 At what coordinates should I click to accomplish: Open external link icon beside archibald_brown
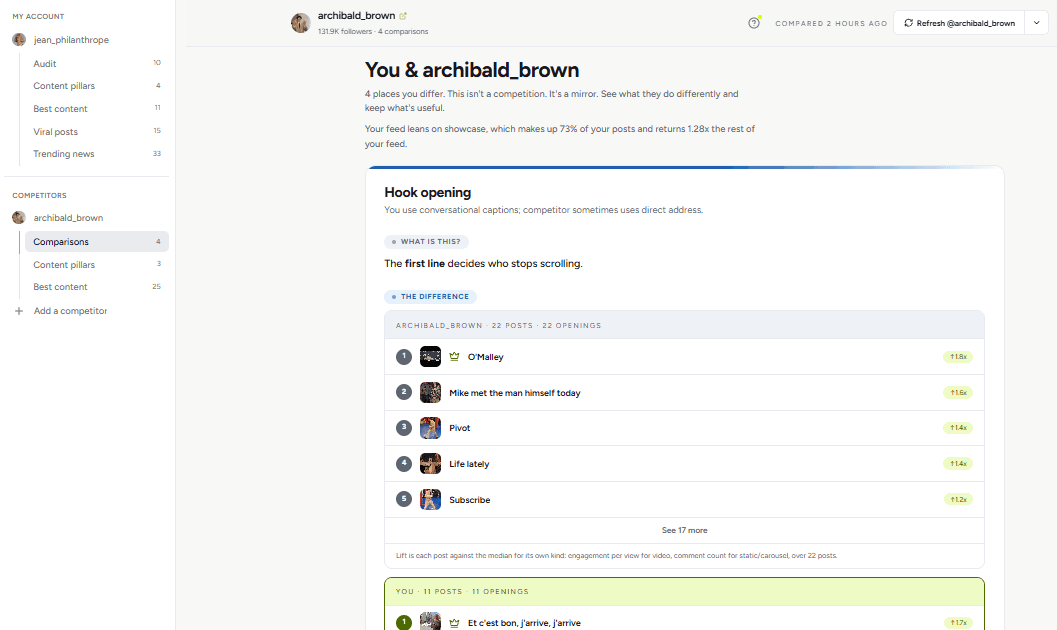[403, 15]
